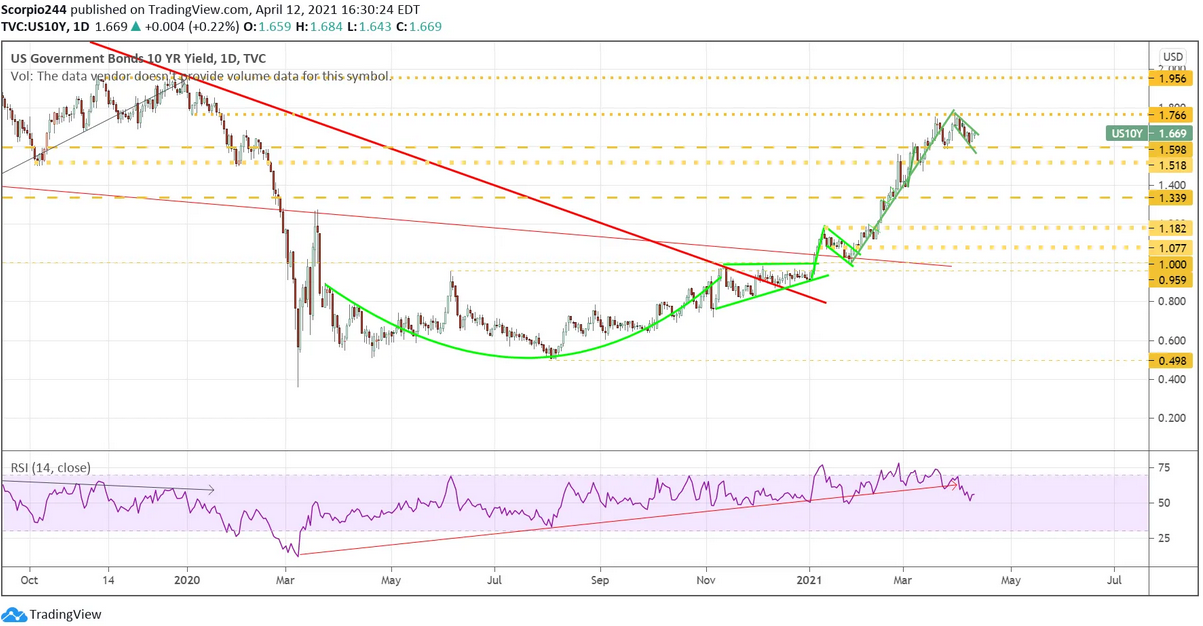Image resolution: width=1203 pixels, height=626 pixels.
Task: Click the 1.598 price level label
Action: point(1172,148)
